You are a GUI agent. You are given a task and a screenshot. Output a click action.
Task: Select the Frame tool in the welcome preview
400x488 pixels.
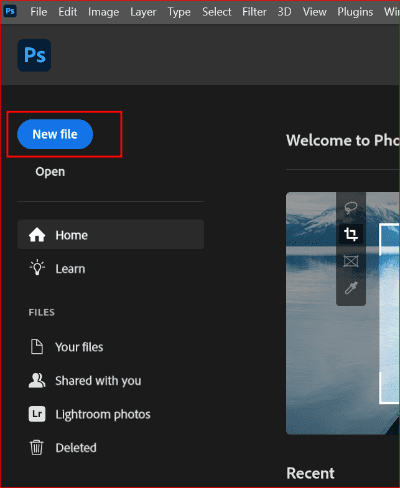351,261
